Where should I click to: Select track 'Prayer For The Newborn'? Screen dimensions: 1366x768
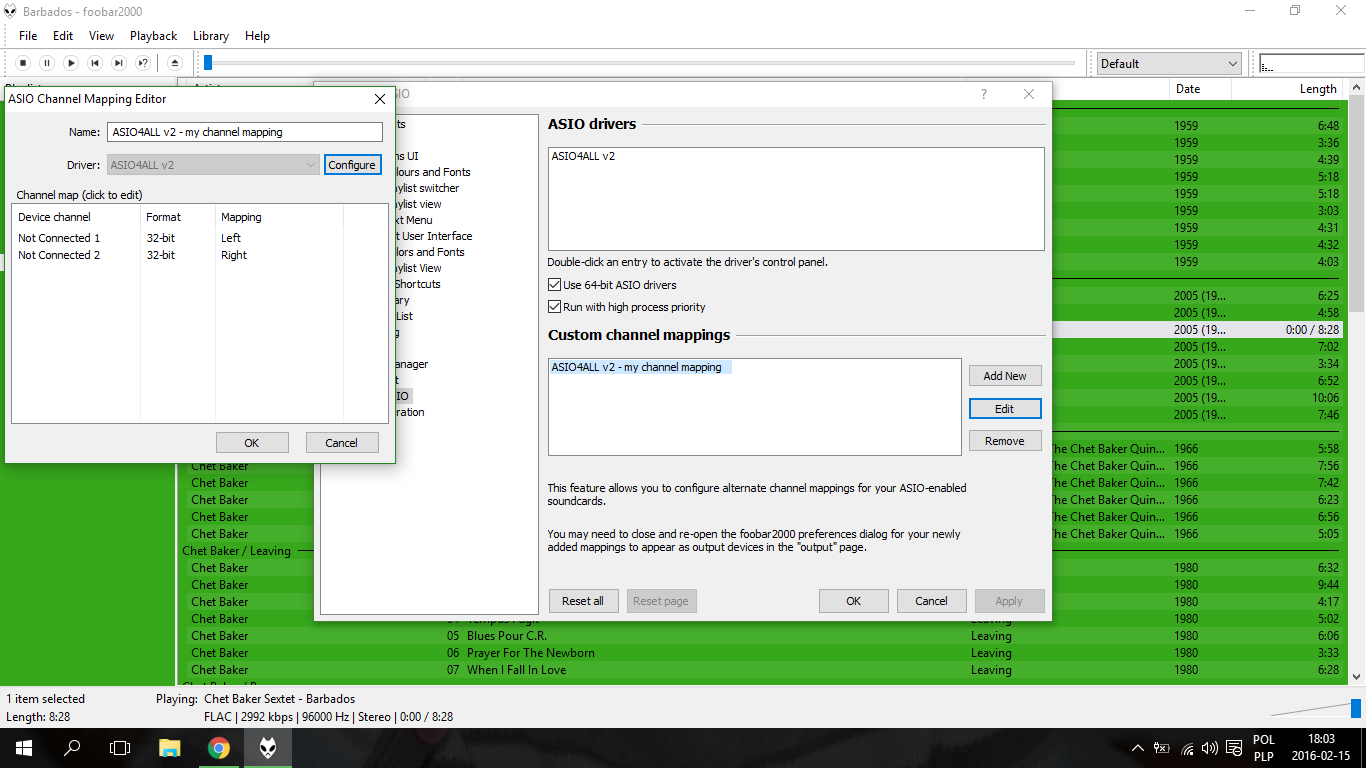pos(531,653)
